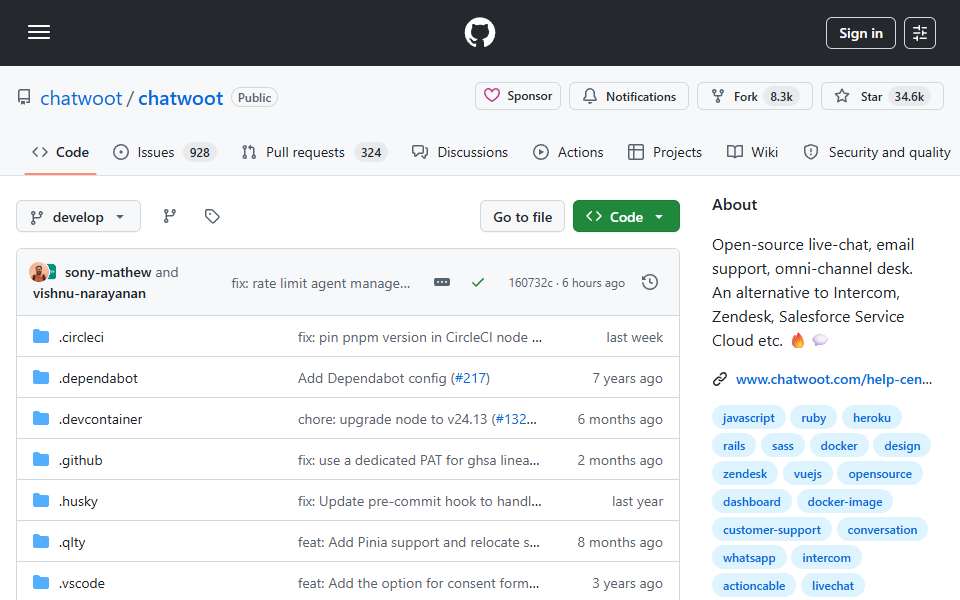Open sony-mathew author link
Screen dimensions: 960x600
[108, 272]
